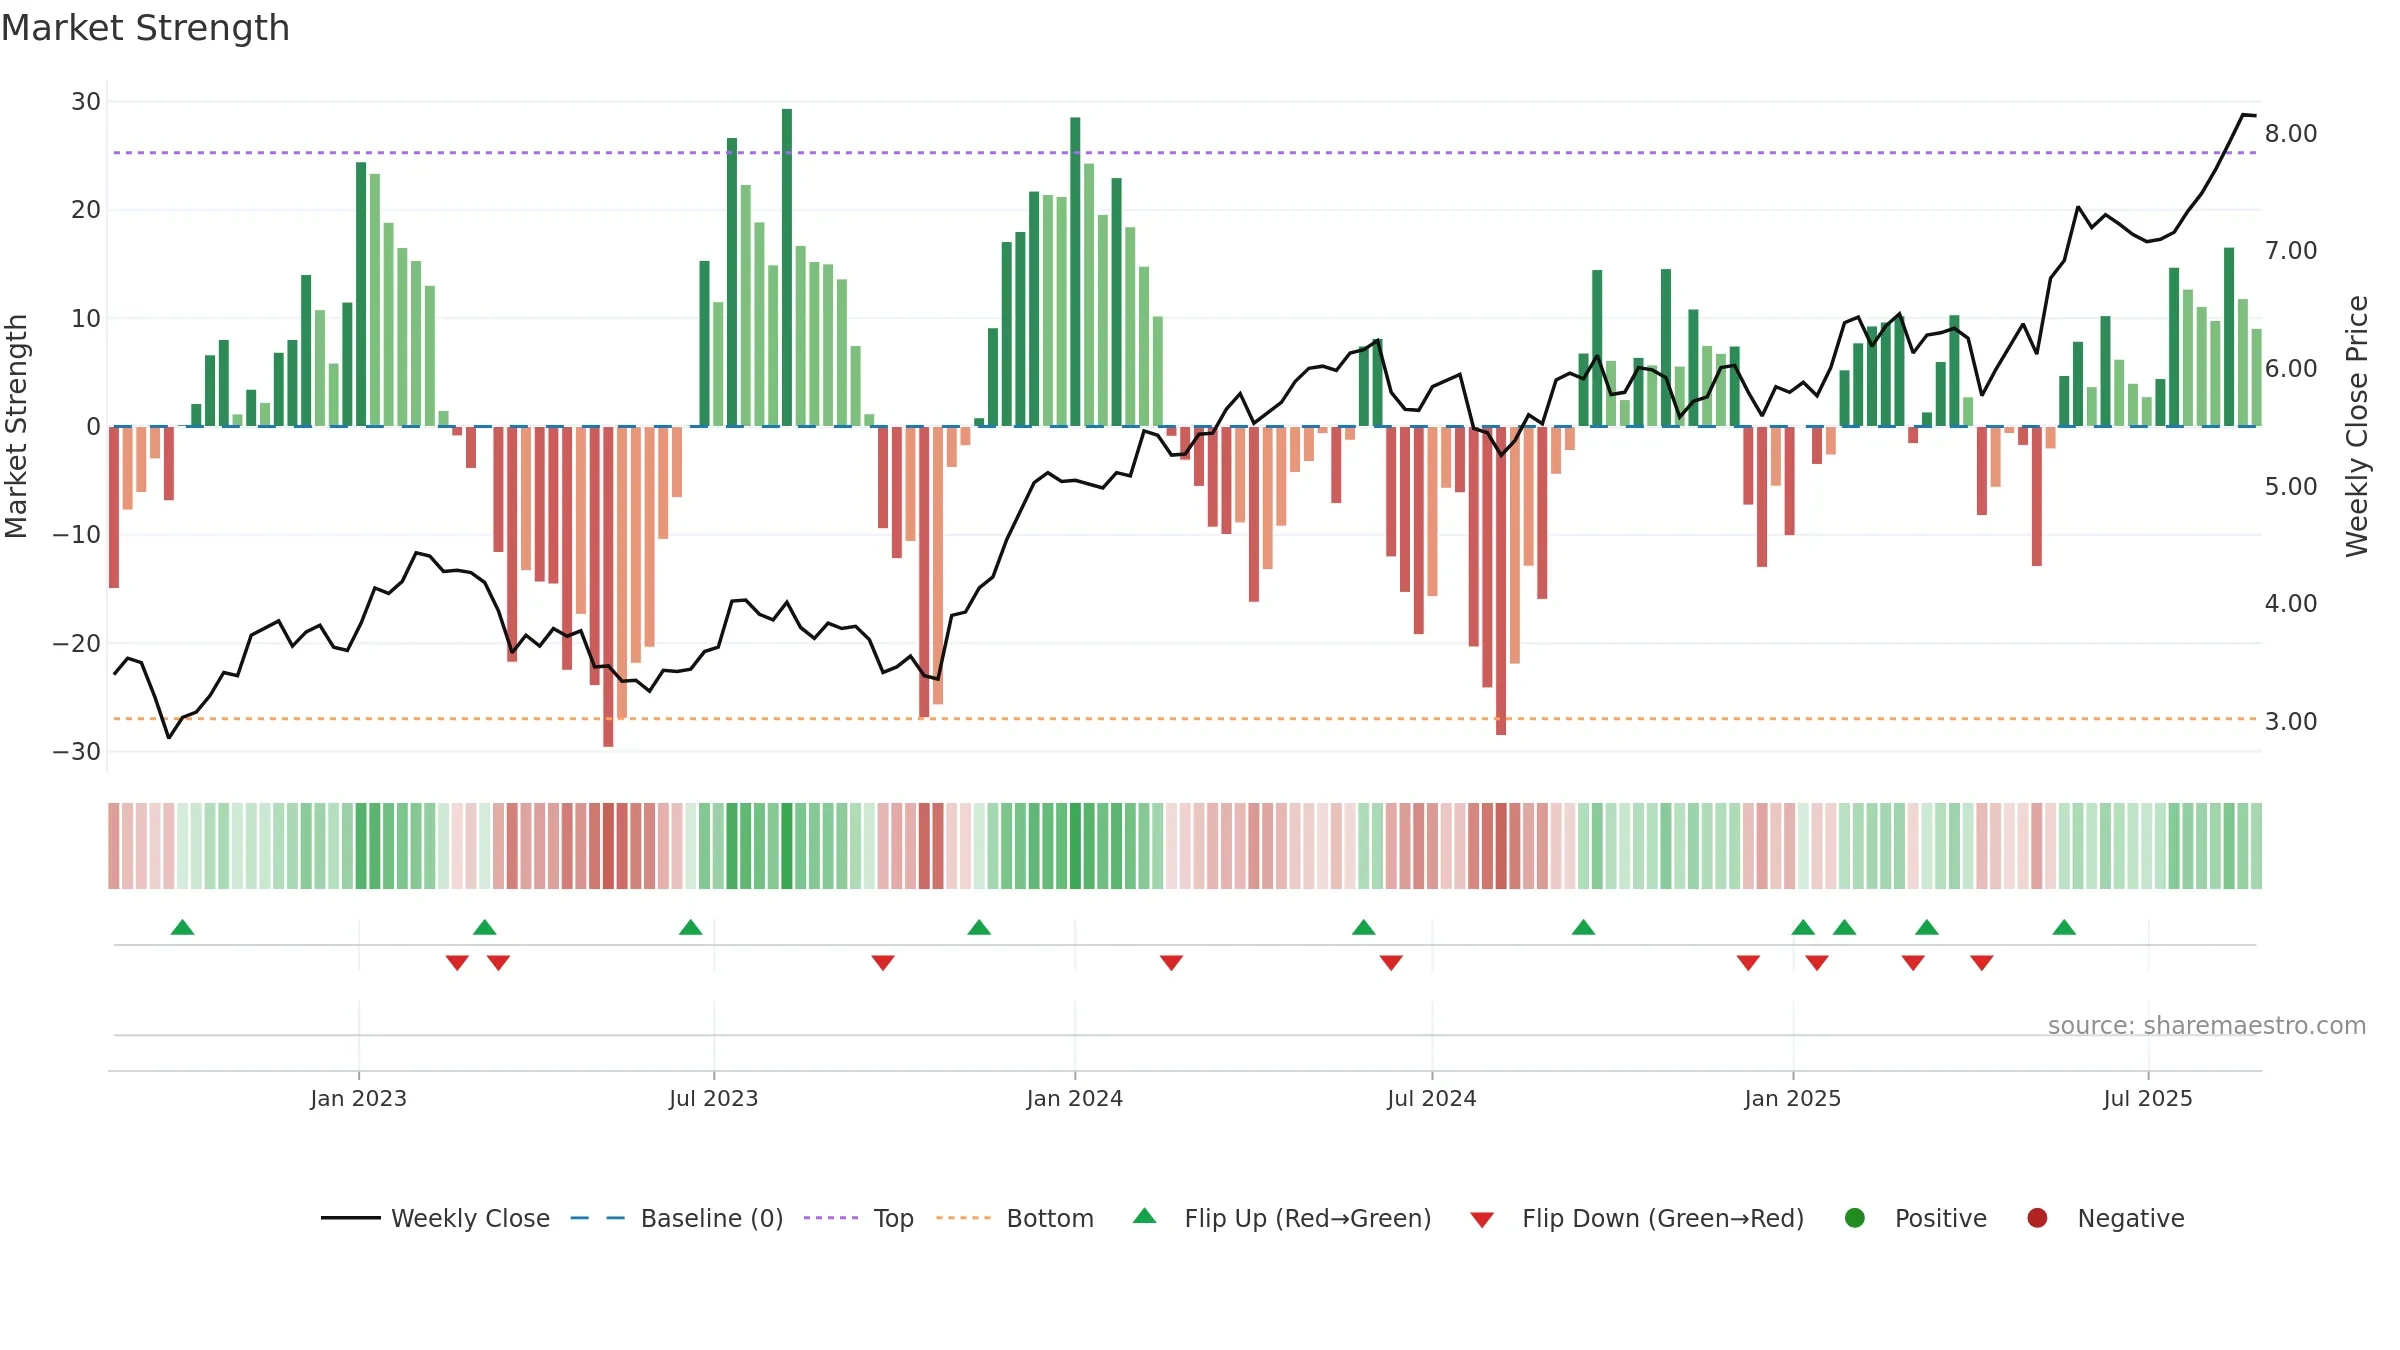Click the 'Jan 2024' x-axis label
2400x1350 pixels.
click(x=1075, y=1099)
